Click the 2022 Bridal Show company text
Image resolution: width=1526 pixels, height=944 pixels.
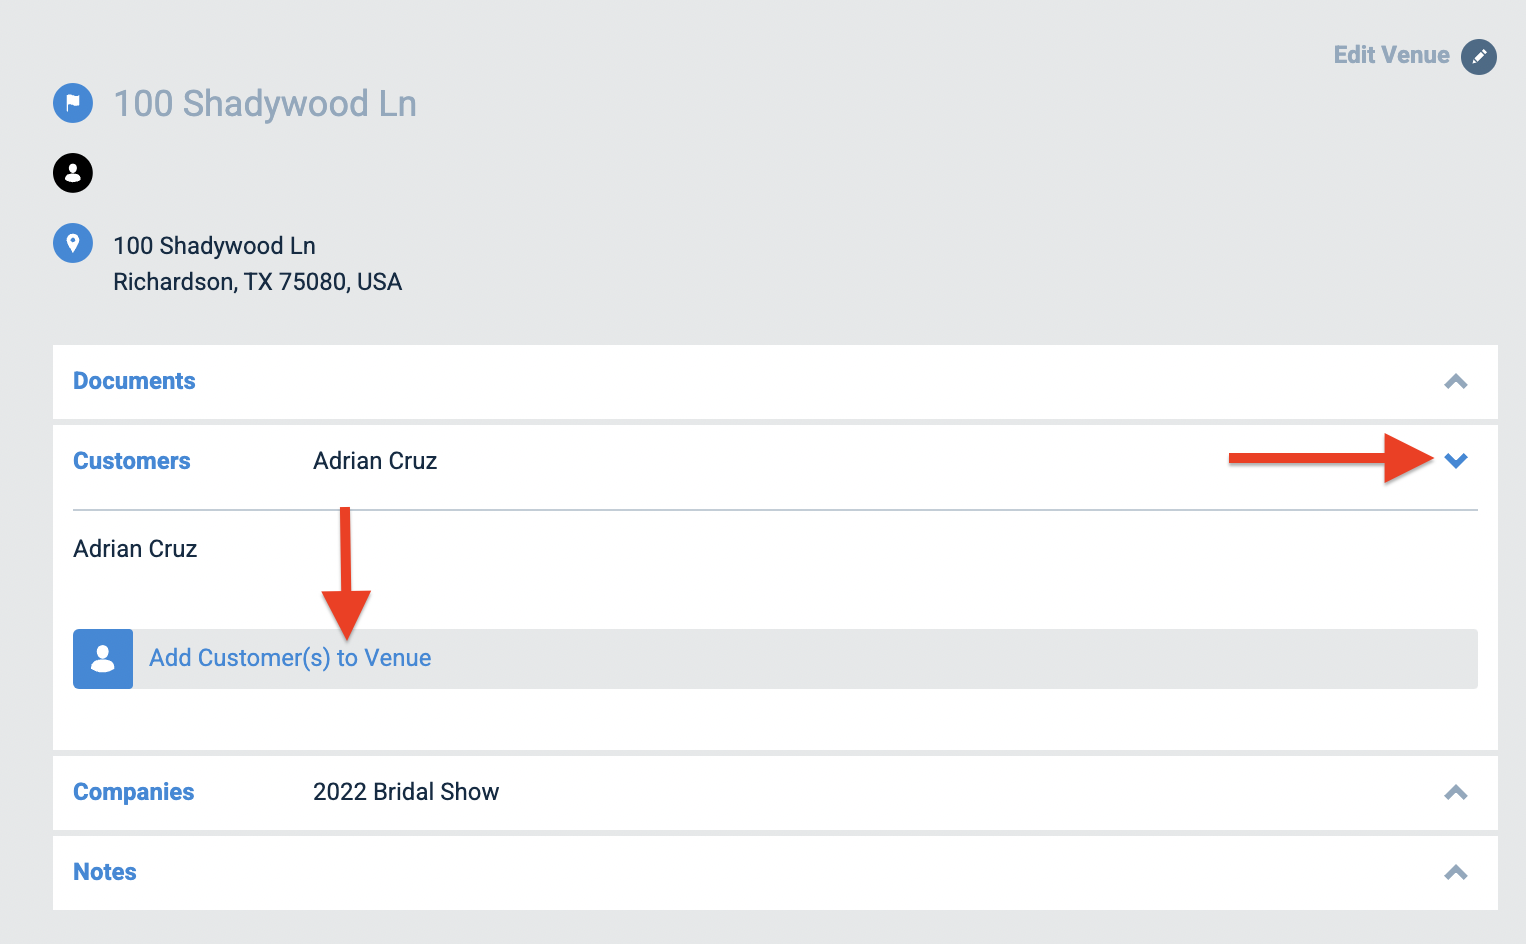(x=406, y=792)
